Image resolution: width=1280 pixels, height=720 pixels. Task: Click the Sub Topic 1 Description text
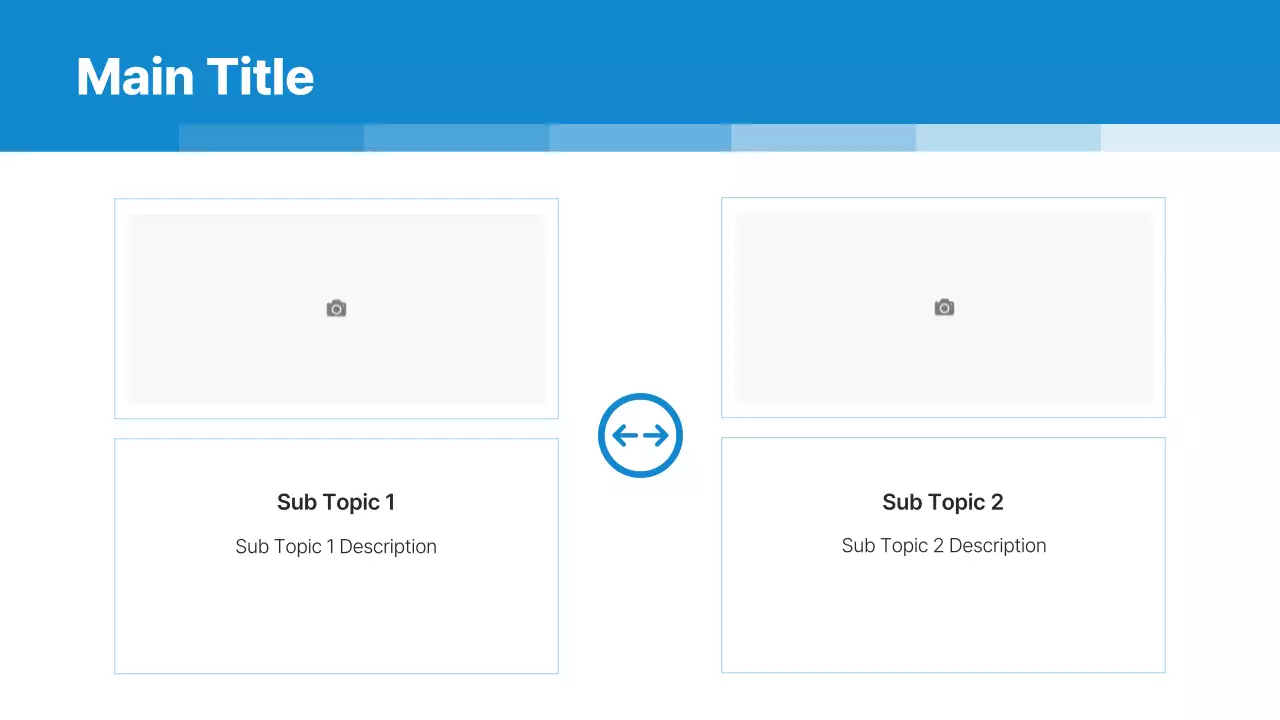pos(336,547)
